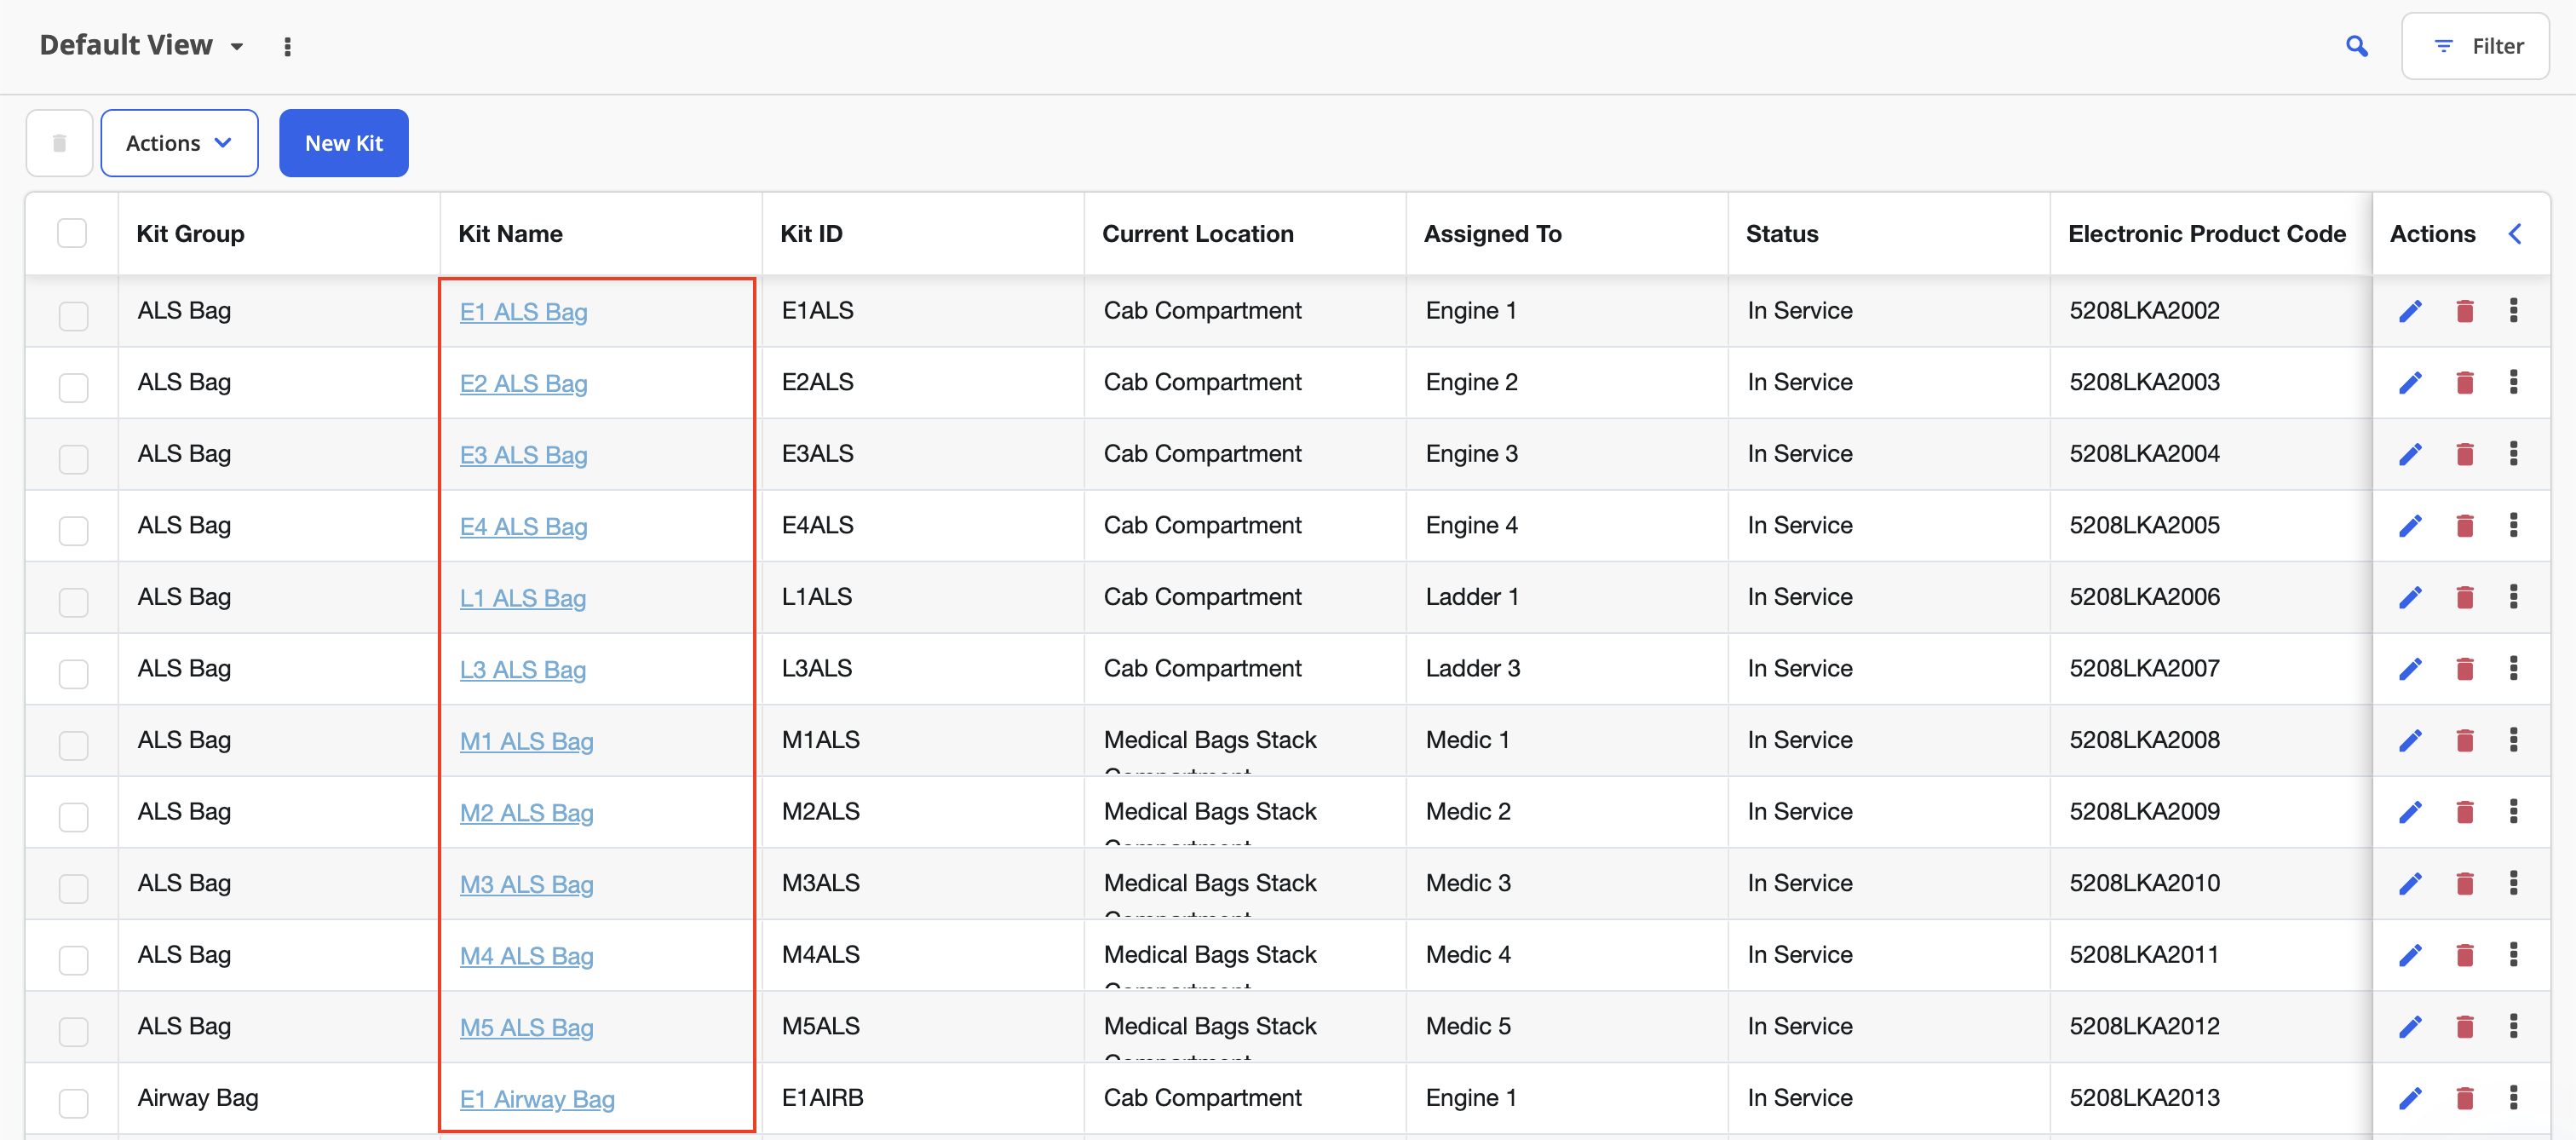Edit the E4 ALS Bag row
The height and width of the screenshot is (1140, 2576).
point(2410,526)
